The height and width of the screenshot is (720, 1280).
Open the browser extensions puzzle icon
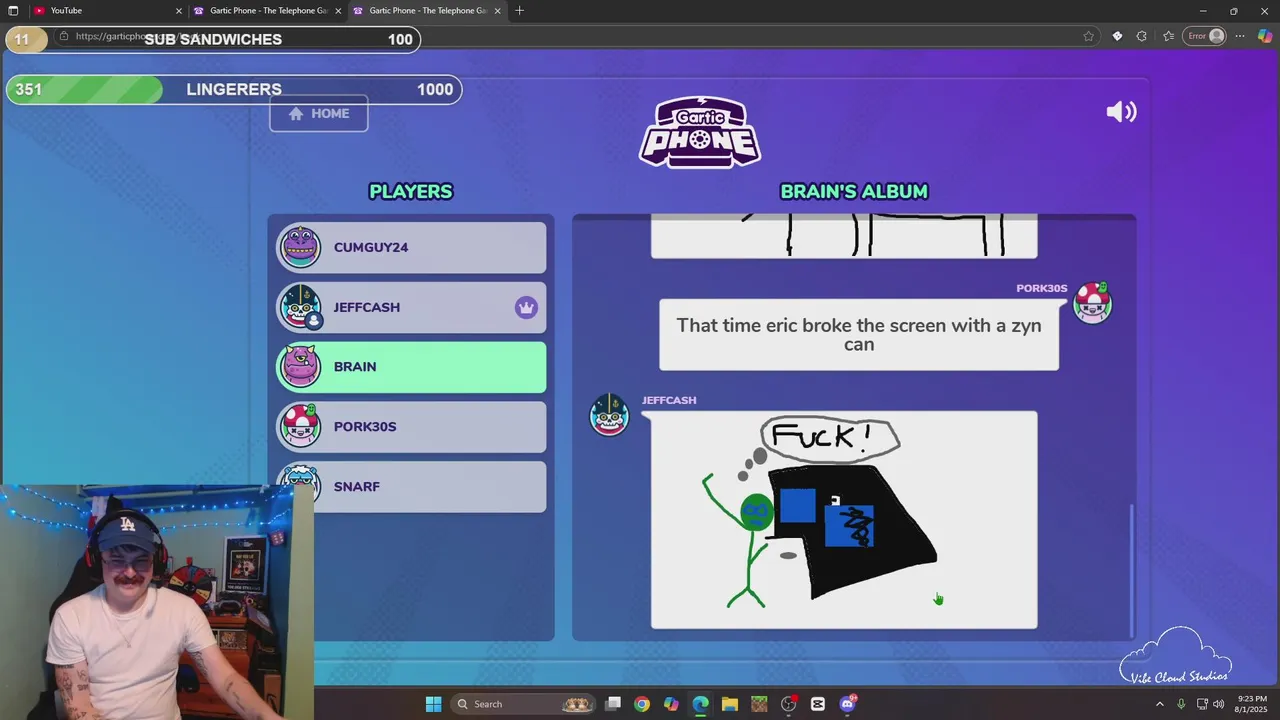pos(1141,37)
